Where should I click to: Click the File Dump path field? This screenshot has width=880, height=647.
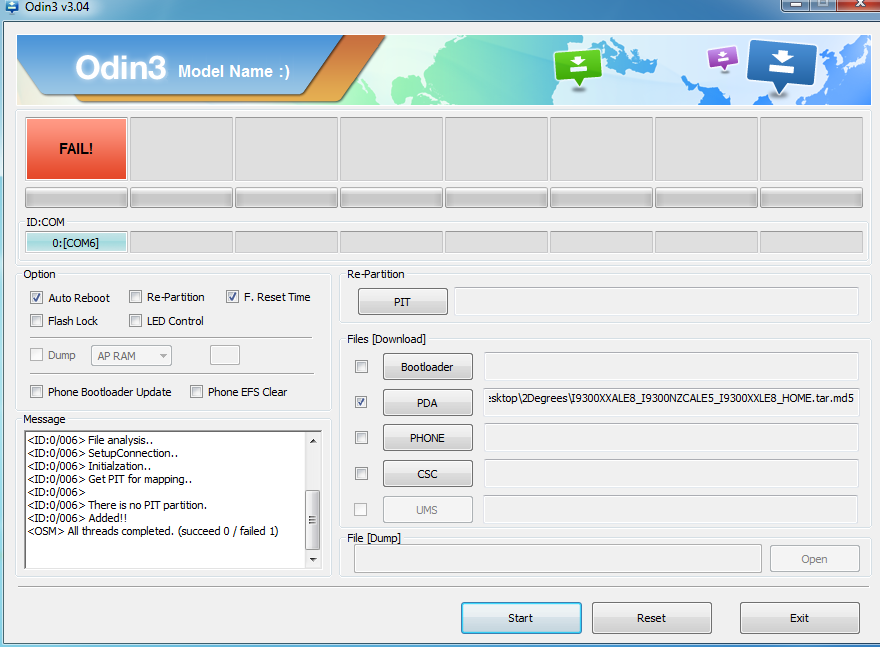pyautogui.click(x=558, y=558)
